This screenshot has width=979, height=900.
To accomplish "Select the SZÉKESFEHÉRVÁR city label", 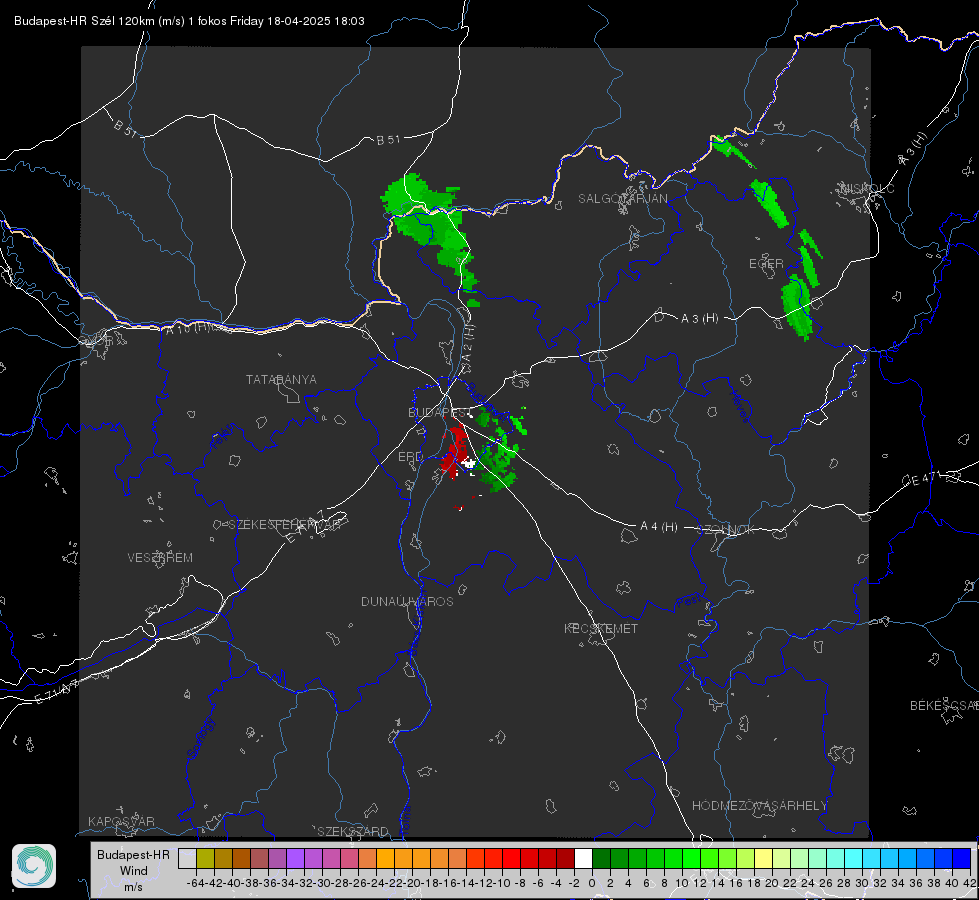I will pos(284,525).
